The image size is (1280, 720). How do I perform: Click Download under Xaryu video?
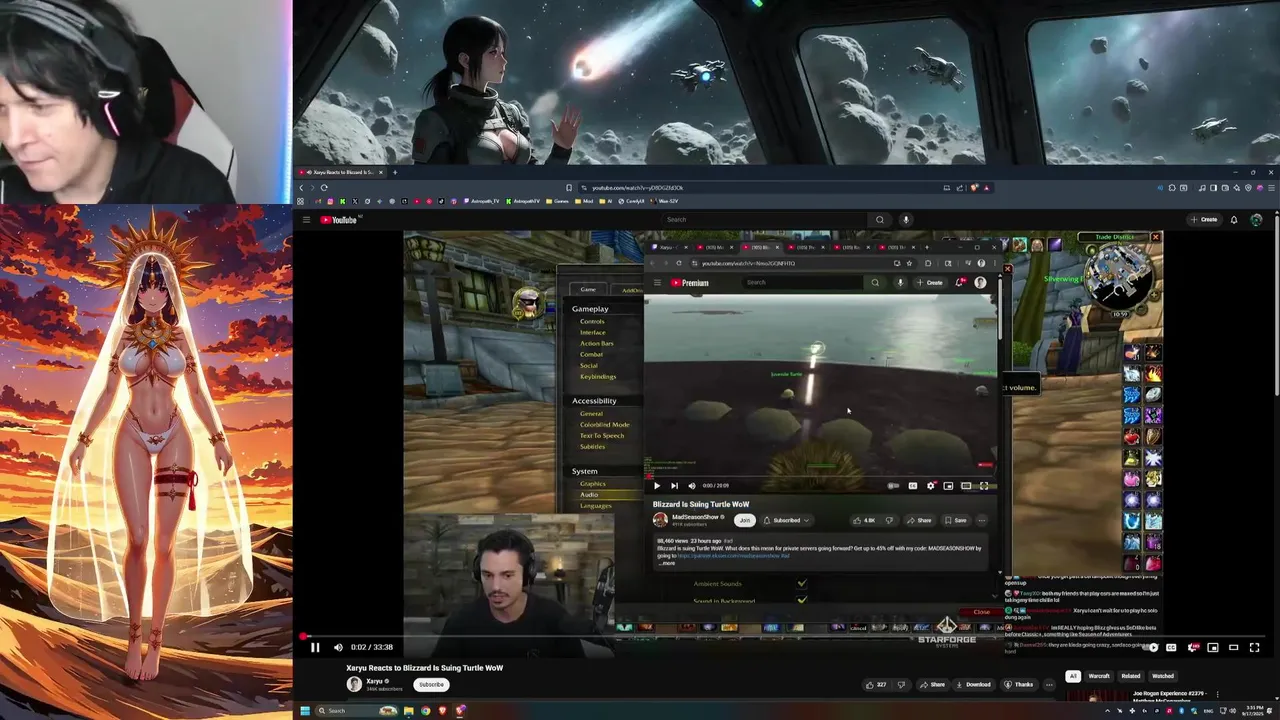coord(972,685)
